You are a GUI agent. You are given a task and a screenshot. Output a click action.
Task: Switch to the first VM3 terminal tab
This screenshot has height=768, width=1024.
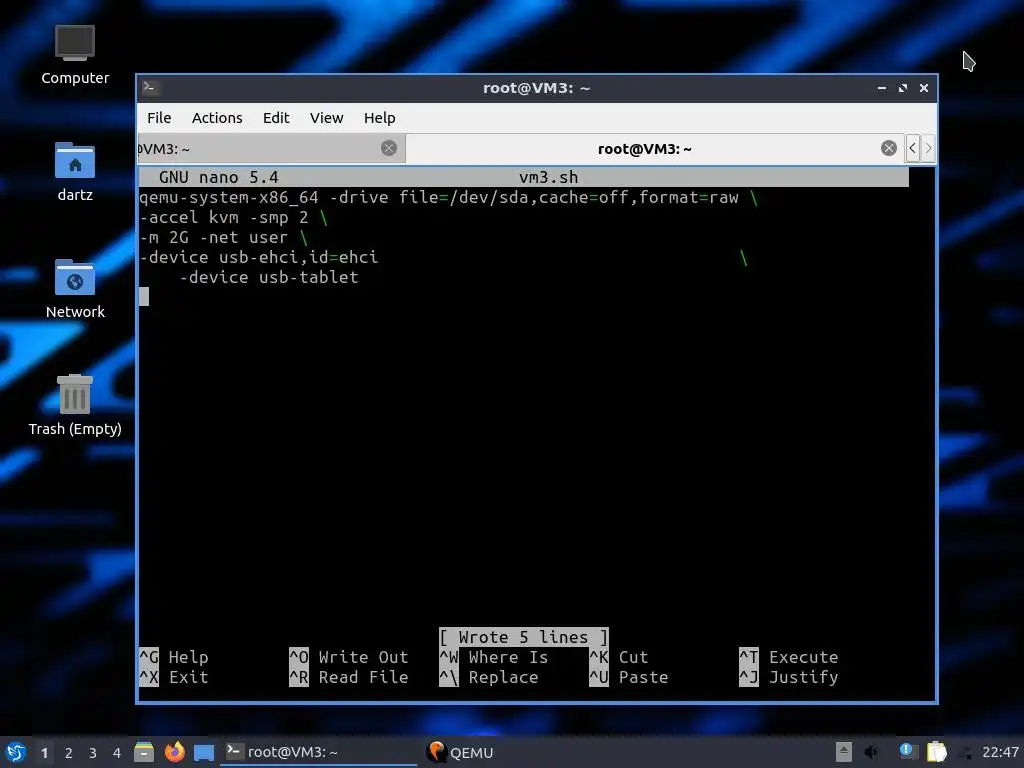point(272,149)
